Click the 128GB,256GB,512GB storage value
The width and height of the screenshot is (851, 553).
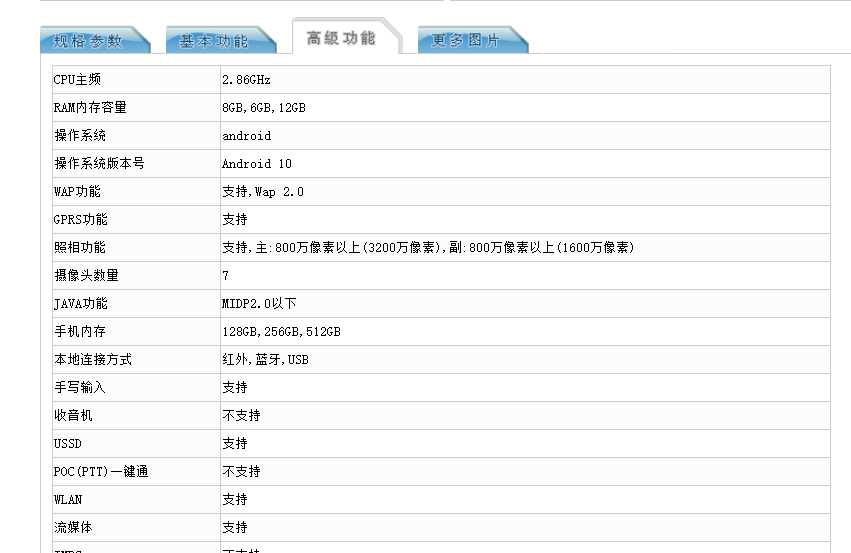[x=281, y=332]
